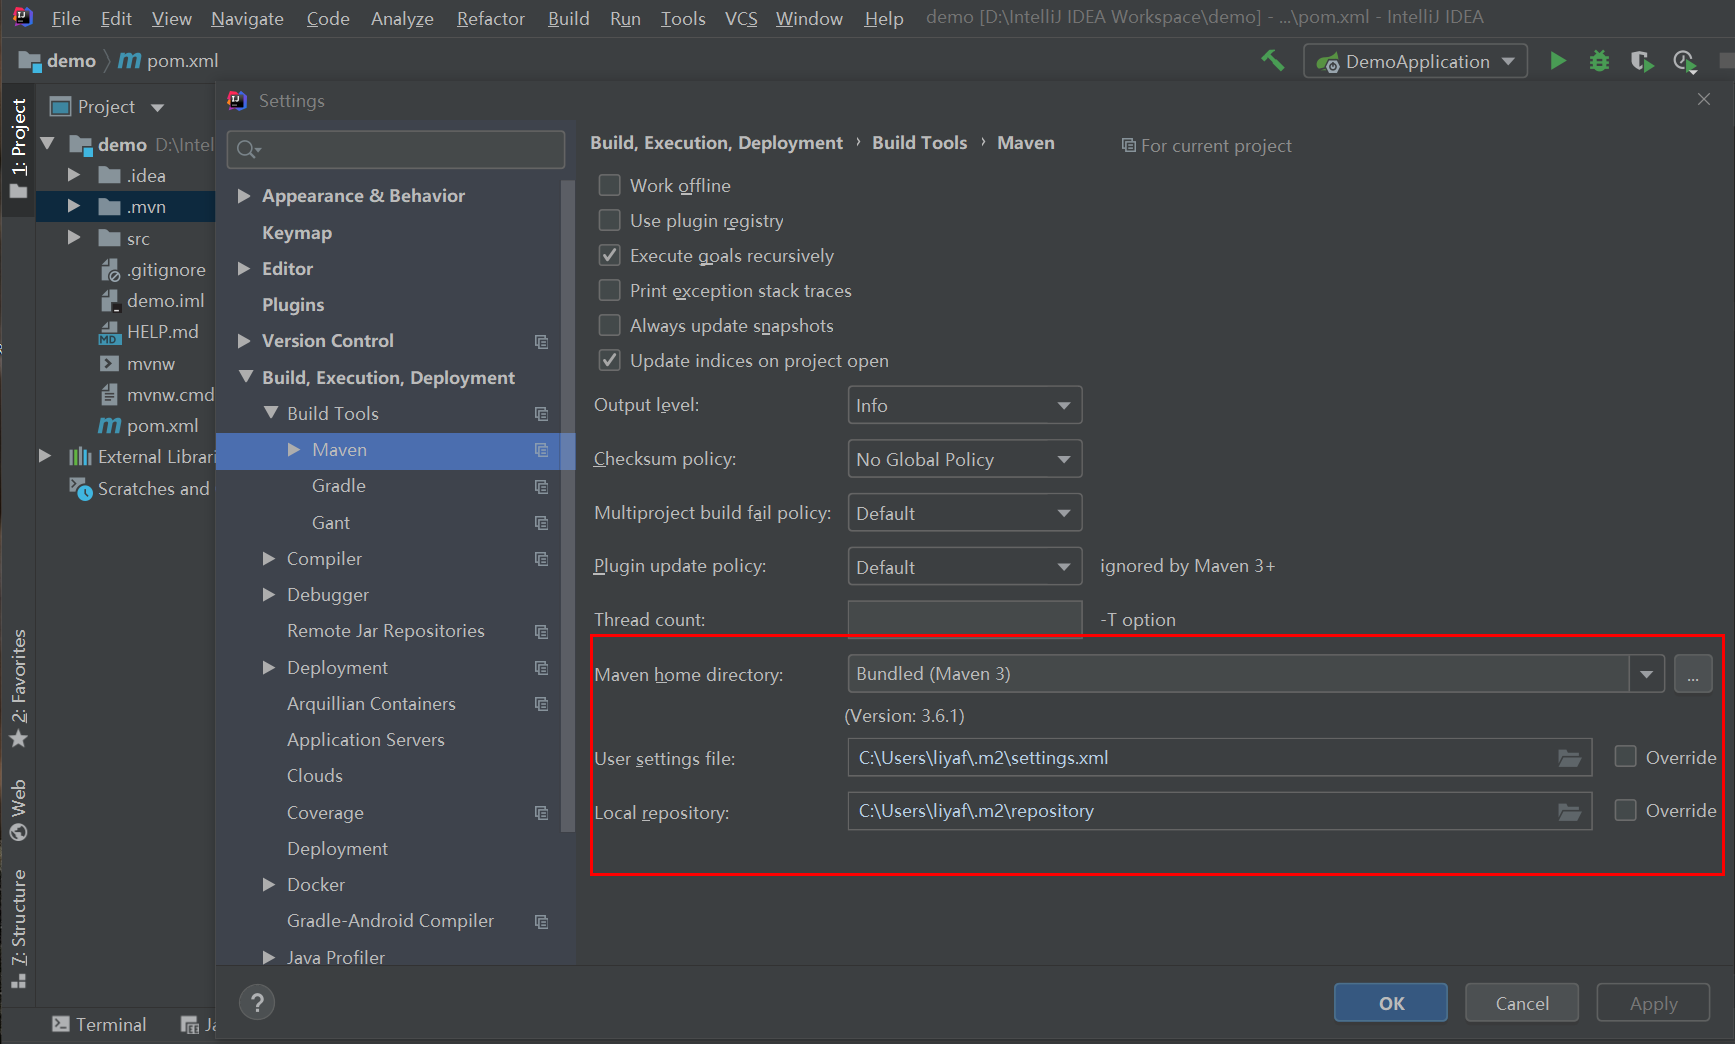Open the Tools menu
Image resolution: width=1735 pixels, height=1044 pixels.
[x=683, y=18]
